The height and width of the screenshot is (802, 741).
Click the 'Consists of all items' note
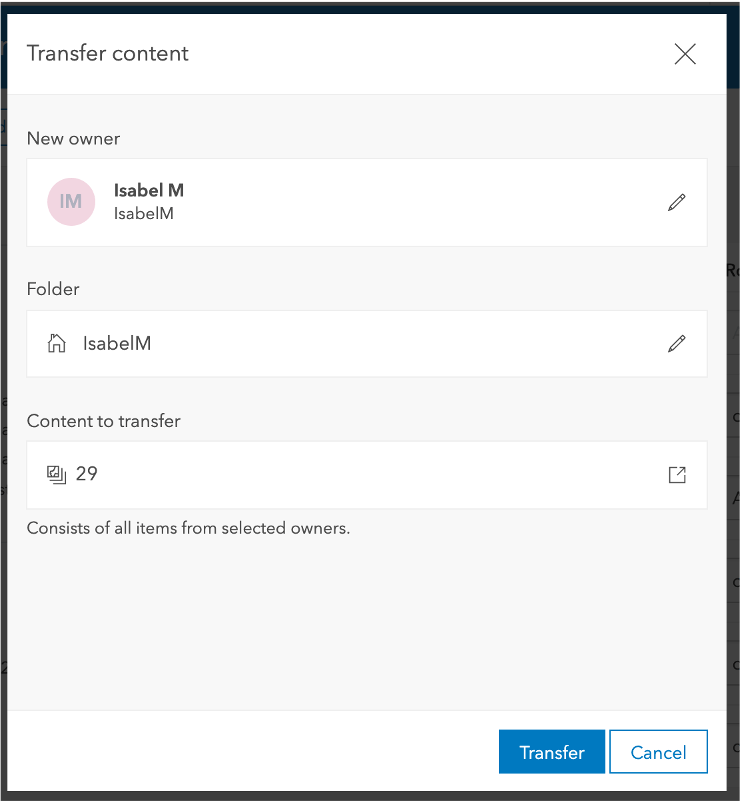(188, 528)
